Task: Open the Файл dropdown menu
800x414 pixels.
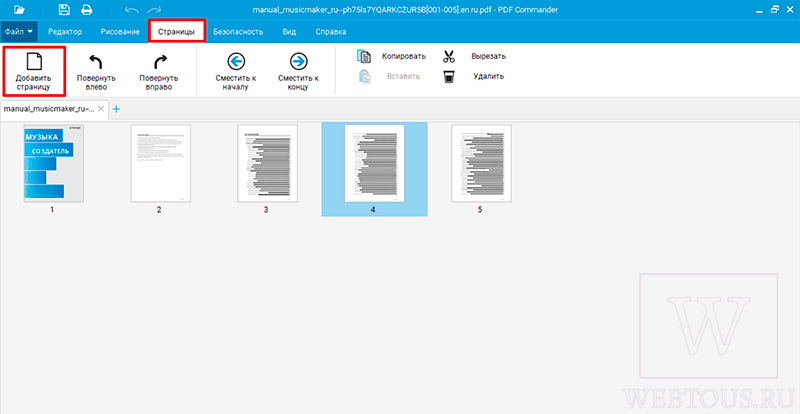Action: coord(18,32)
